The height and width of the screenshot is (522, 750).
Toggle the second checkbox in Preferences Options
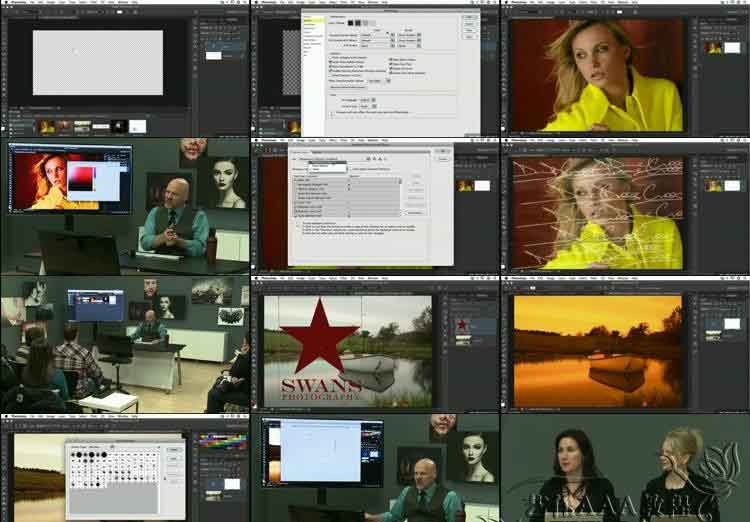330,64
